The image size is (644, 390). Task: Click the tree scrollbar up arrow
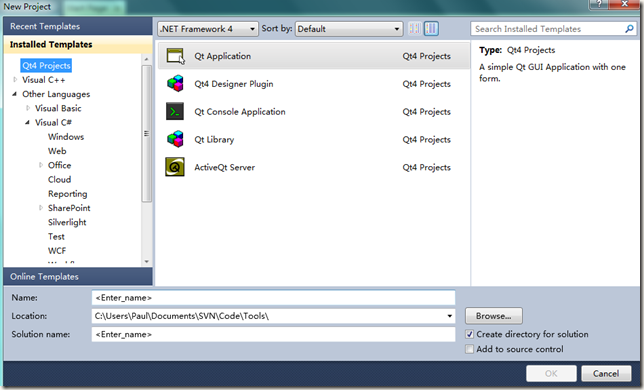tap(147, 60)
